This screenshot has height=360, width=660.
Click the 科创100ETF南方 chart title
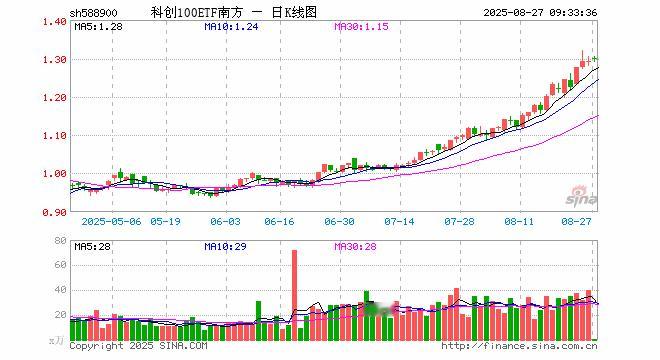(x=197, y=13)
